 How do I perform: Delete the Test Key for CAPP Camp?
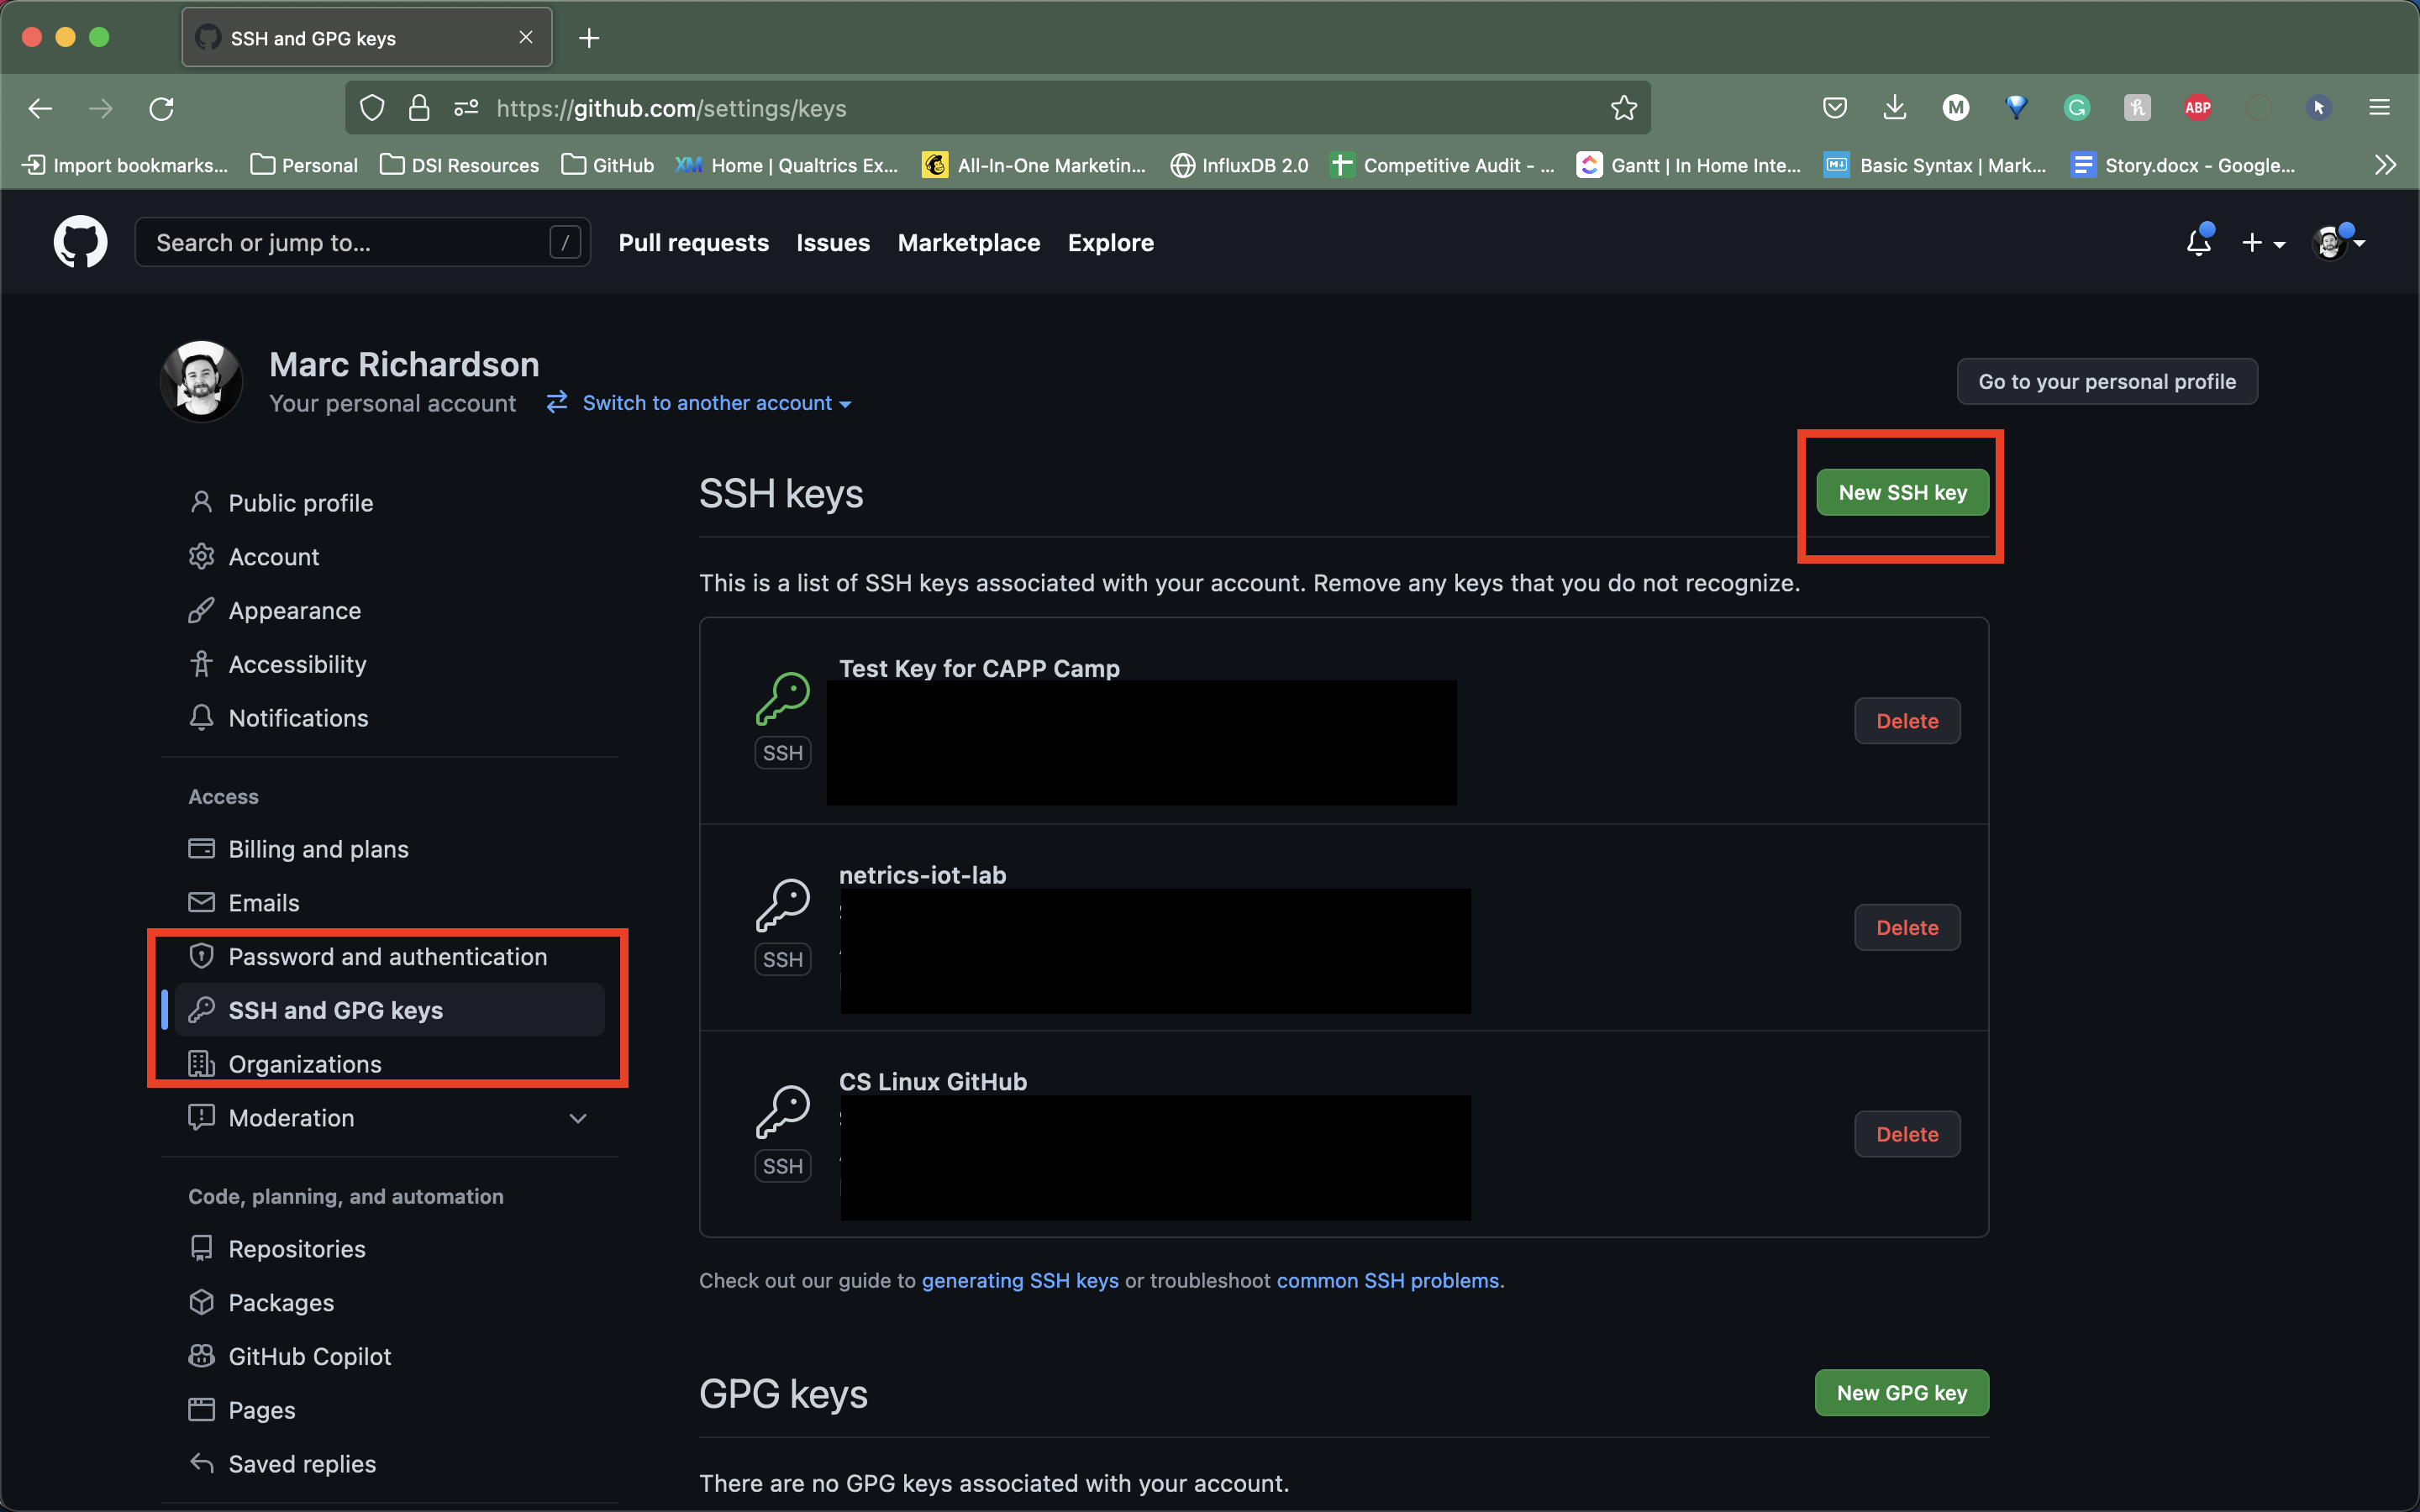click(1906, 719)
